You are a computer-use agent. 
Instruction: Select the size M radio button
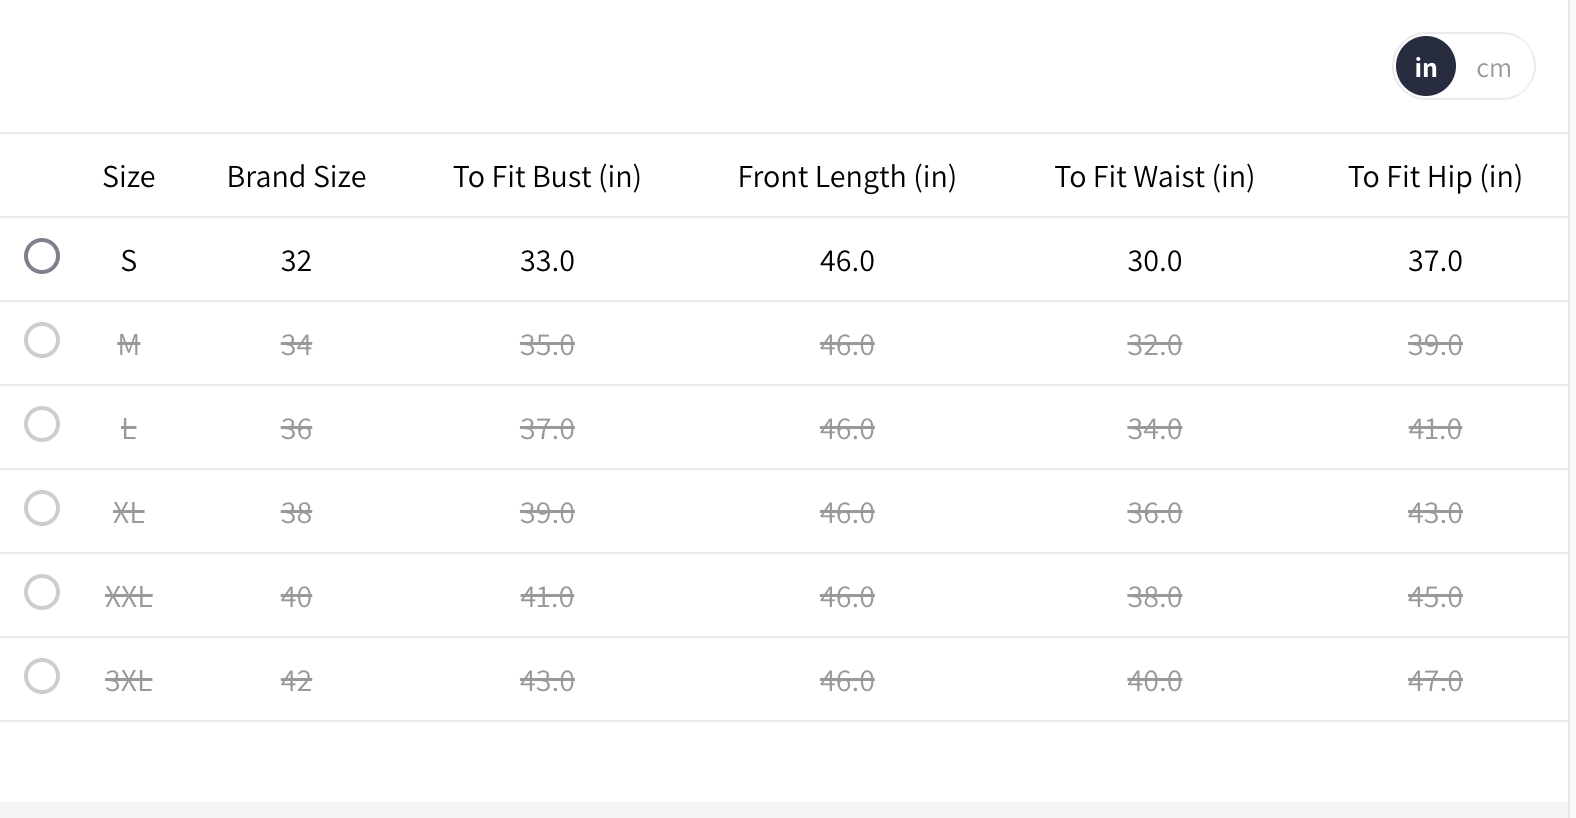[x=42, y=340]
